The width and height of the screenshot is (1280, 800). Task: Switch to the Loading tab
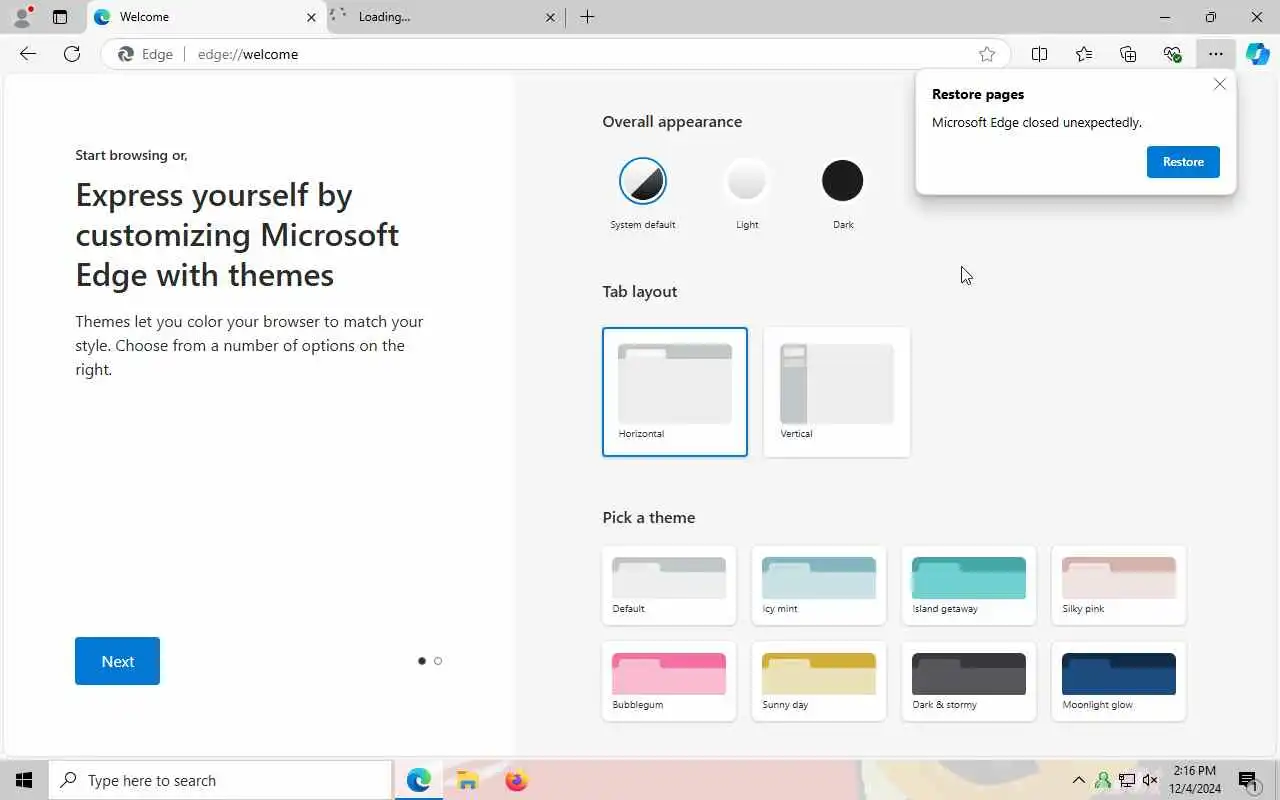445,17
